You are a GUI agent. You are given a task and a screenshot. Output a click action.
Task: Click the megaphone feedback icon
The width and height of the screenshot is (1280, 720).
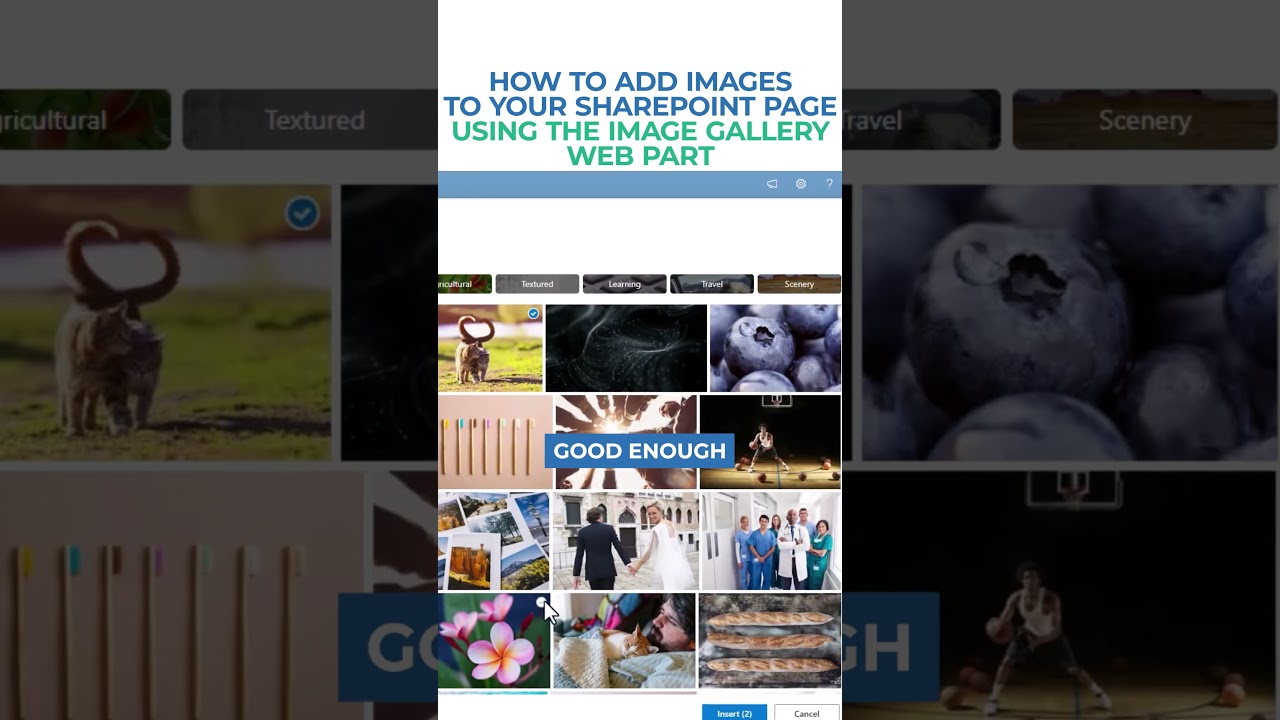point(772,184)
